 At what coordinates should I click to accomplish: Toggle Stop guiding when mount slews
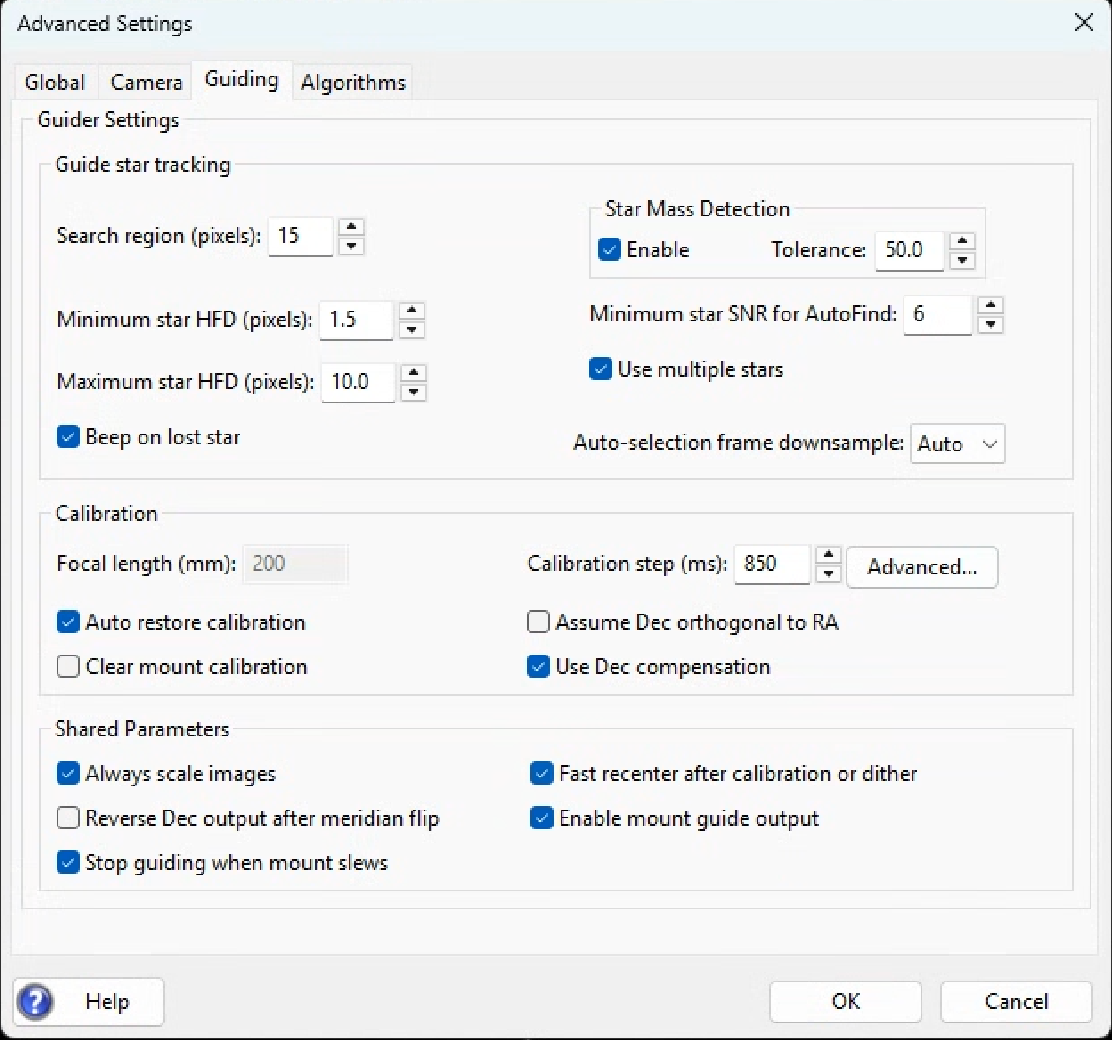click(68, 863)
